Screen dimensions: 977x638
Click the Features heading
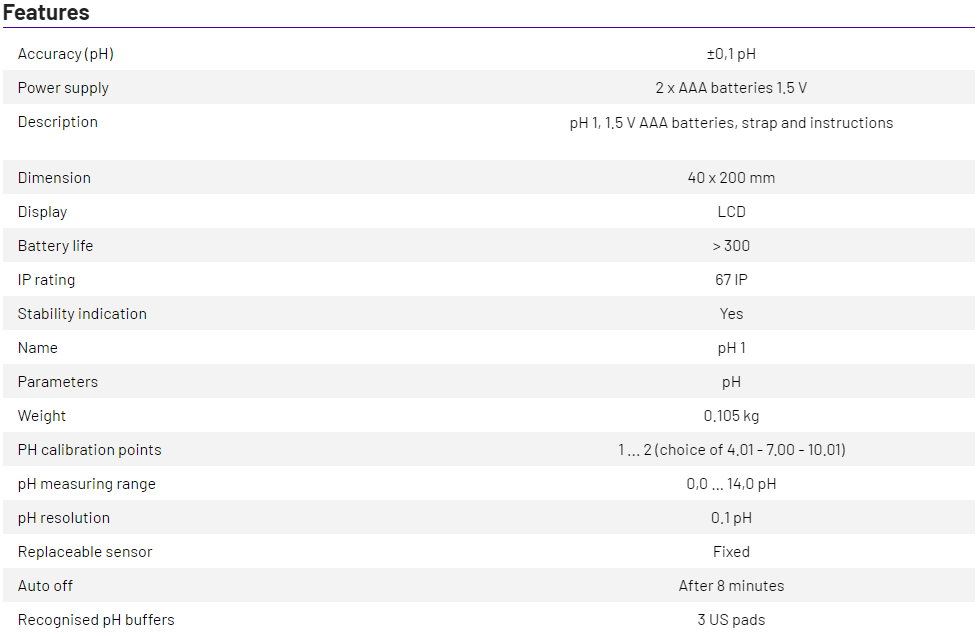coord(46,13)
